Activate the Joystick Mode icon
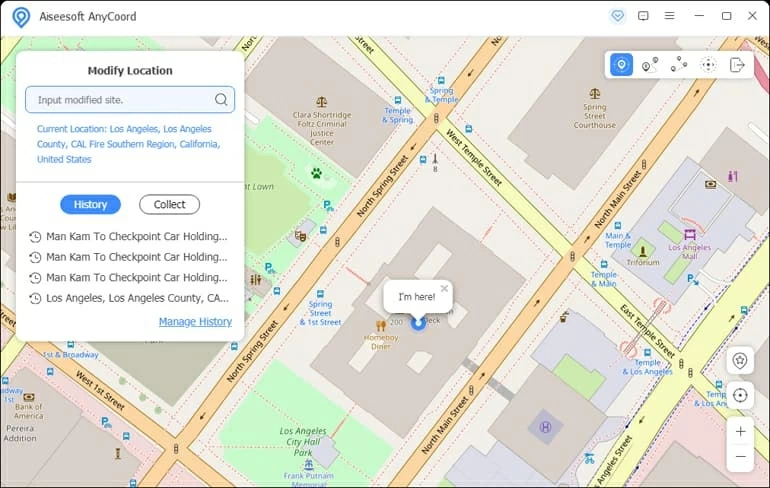Screen dimensions: 770x488 coord(708,65)
